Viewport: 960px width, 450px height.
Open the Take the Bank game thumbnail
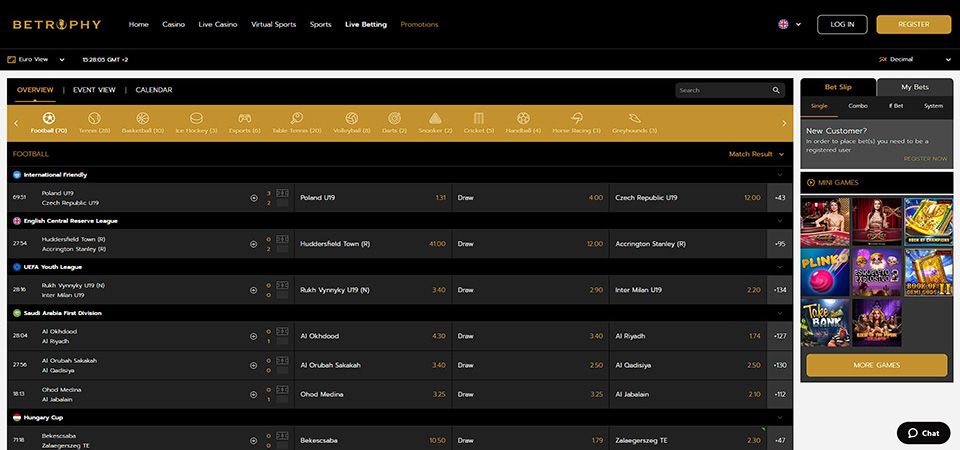point(825,323)
